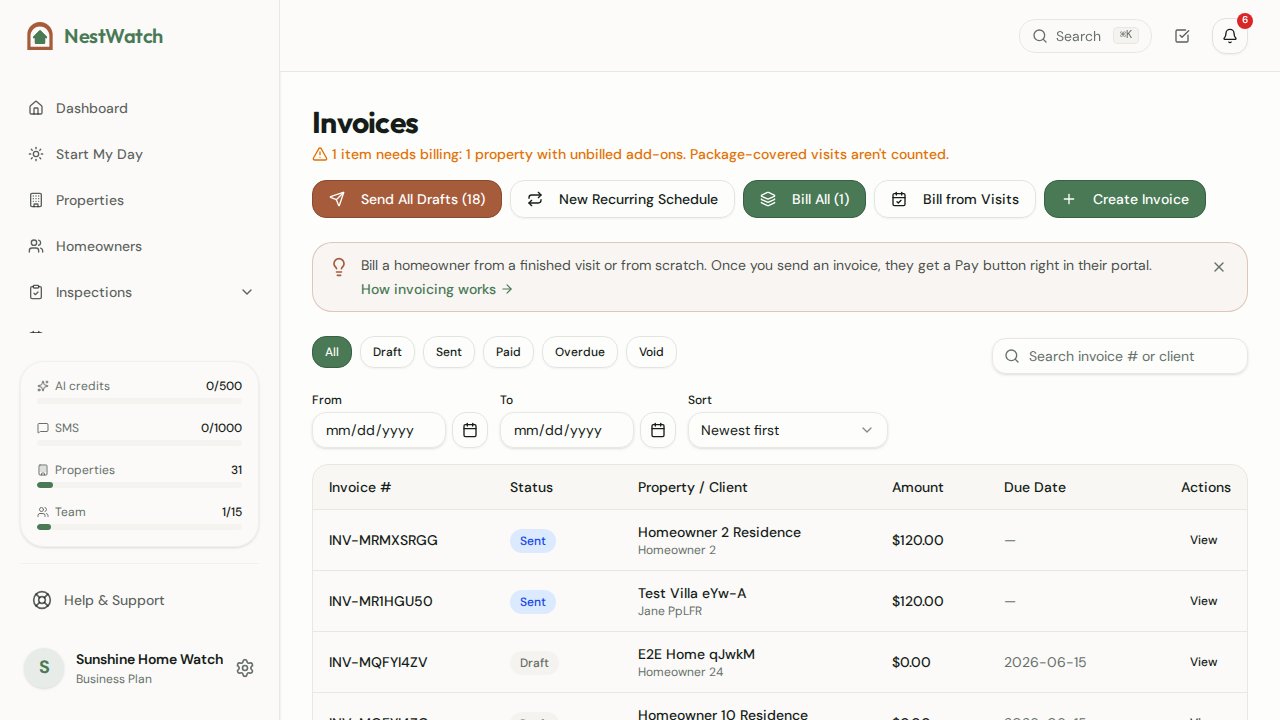The width and height of the screenshot is (1280, 720).
Task: Click the Bill All (1) button
Action: click(x=804, y=199)
